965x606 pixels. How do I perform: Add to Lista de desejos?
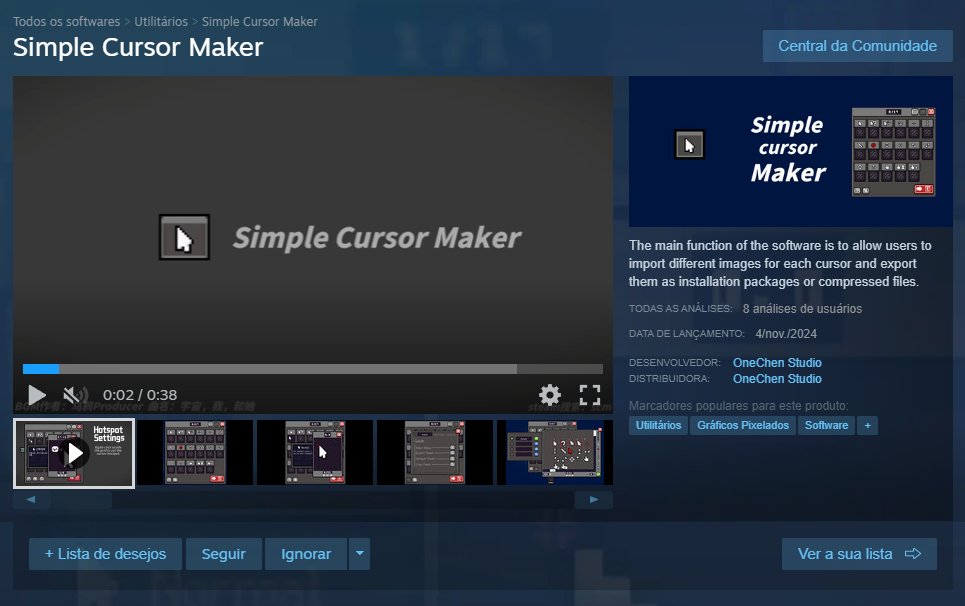[x=105, y=554]
